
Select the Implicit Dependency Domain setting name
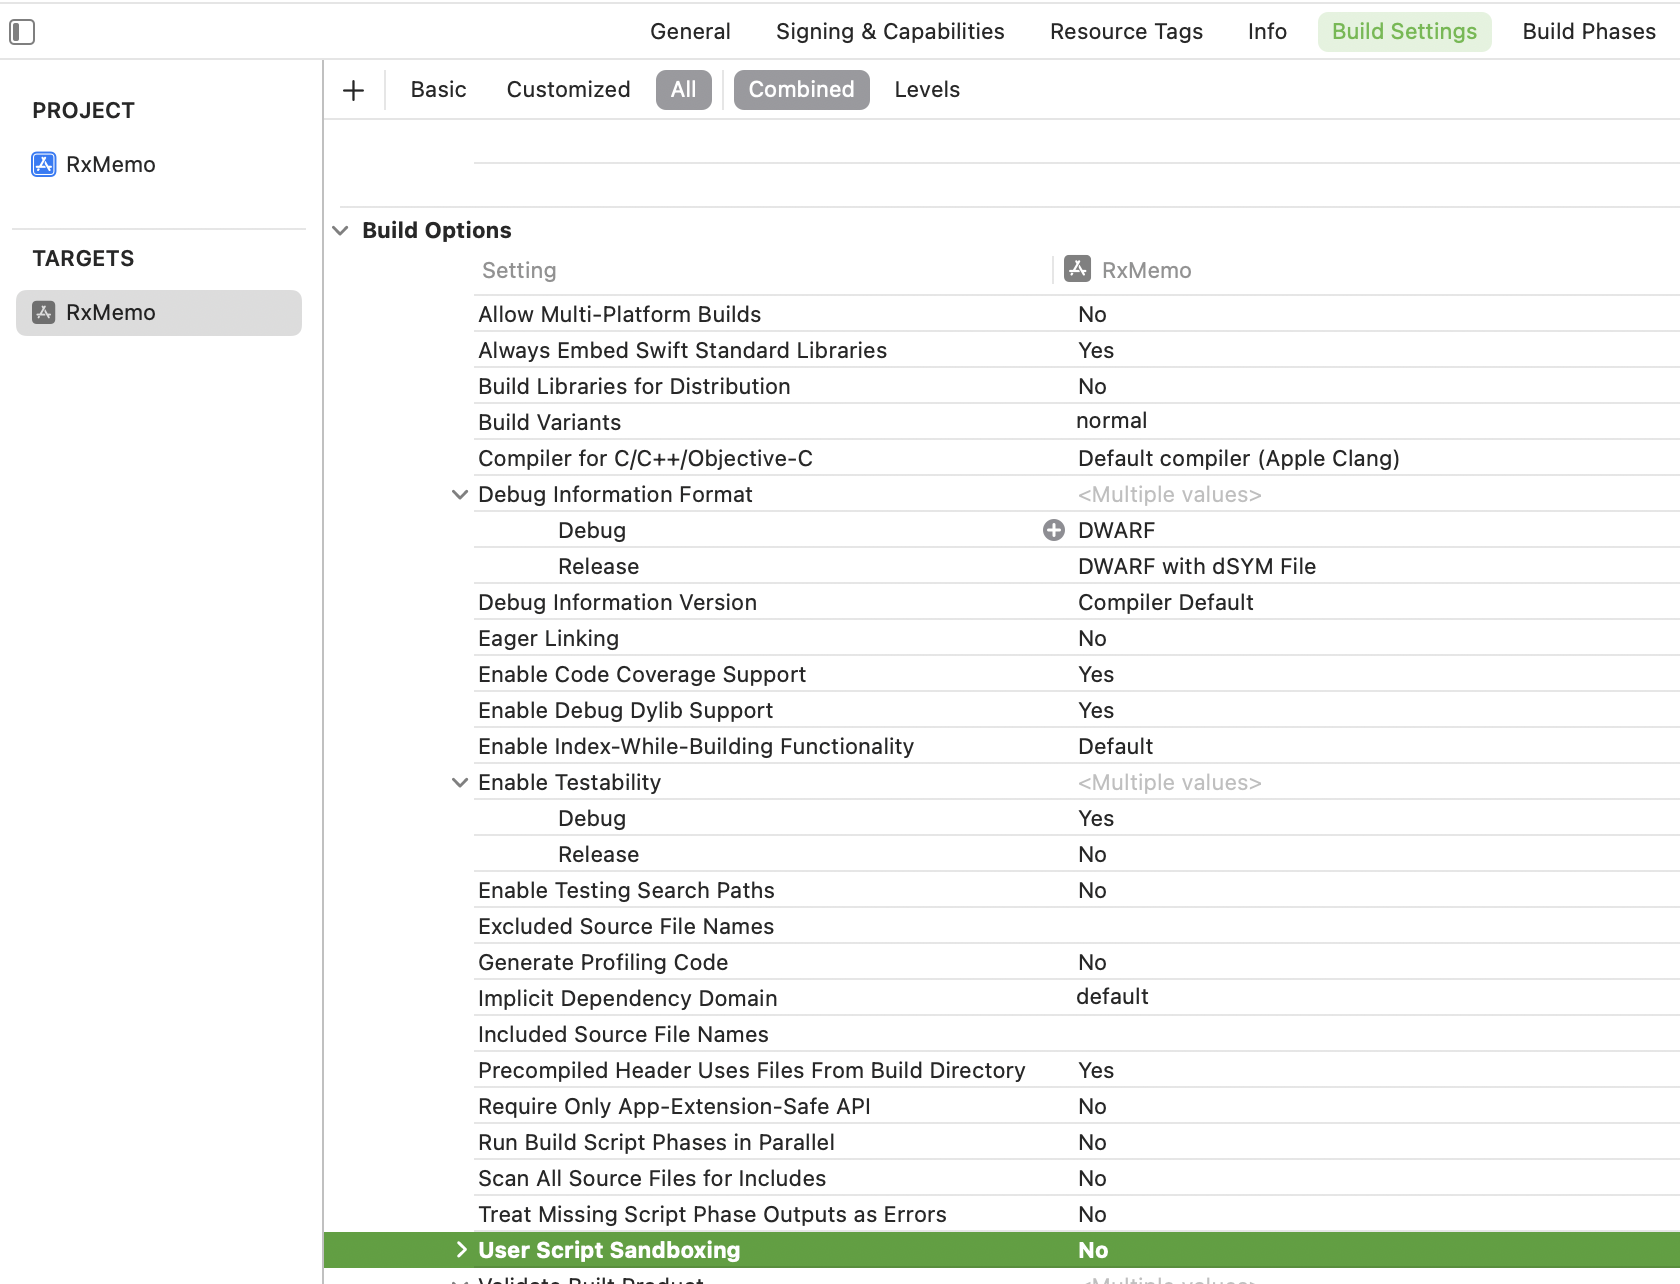(x=627, y=998)
